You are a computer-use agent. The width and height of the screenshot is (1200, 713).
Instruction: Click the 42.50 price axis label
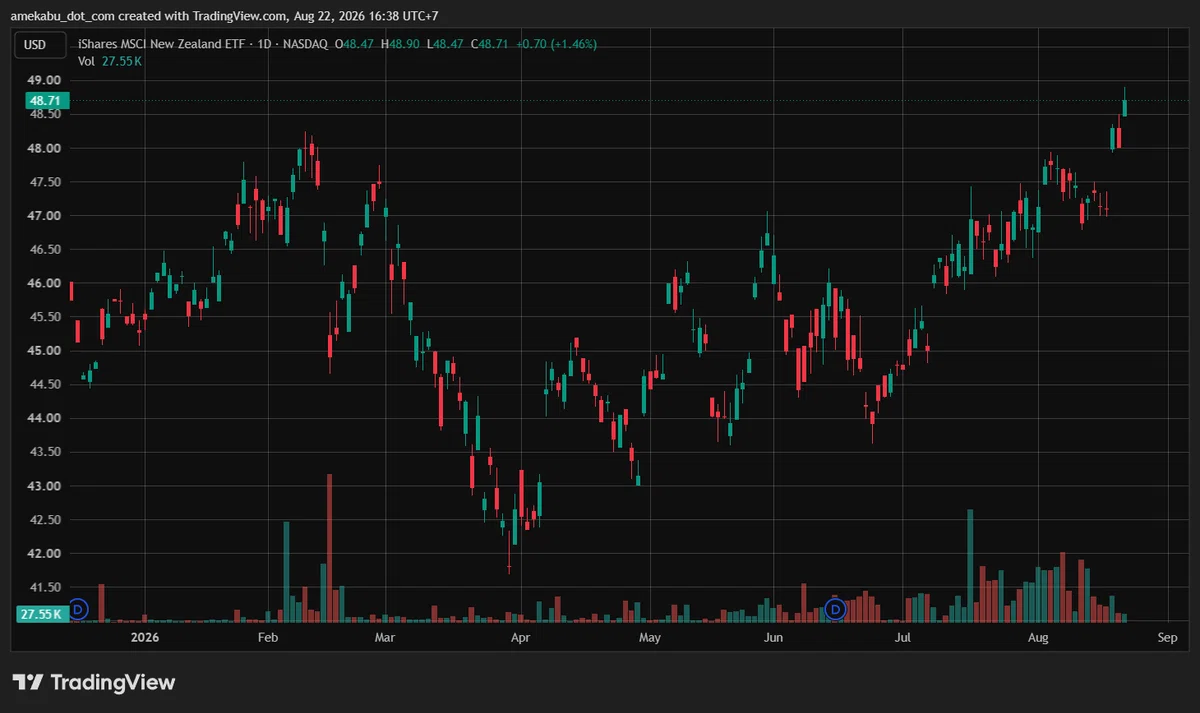(45, 521)
